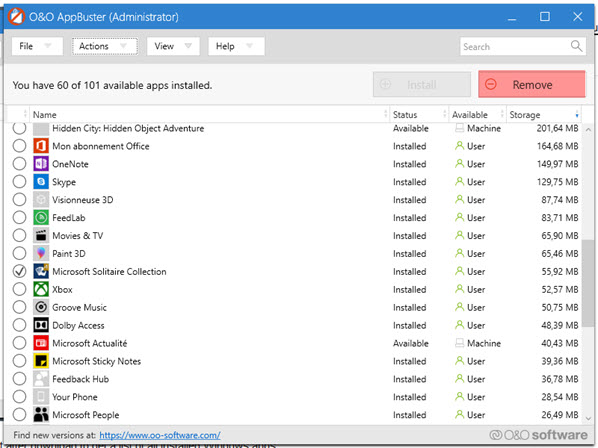598x448 pixels.
Task: Click the Microsoft Solitaire Collection icon
Action: coord(41,271)
